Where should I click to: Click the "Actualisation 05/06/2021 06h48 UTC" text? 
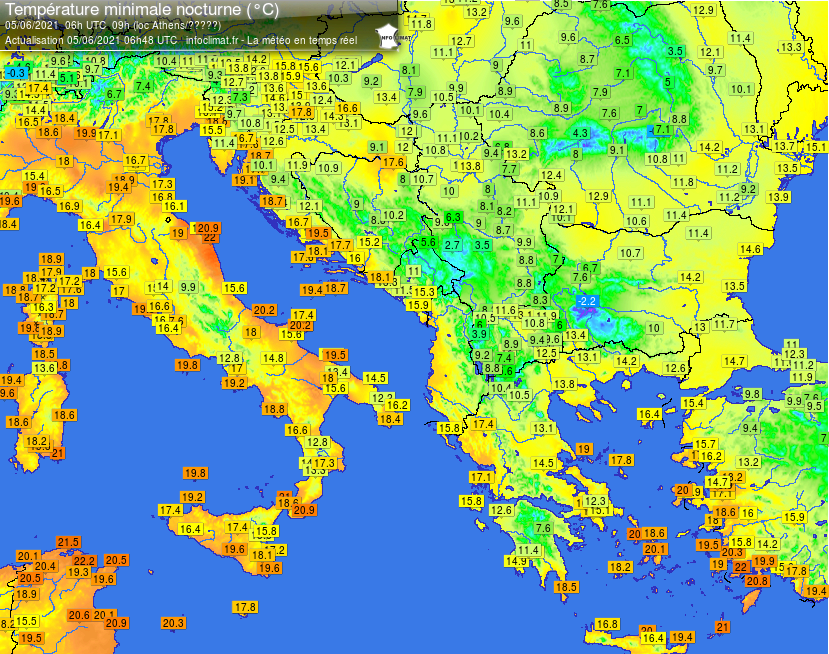pyautogui.click(x=91, y=40)
